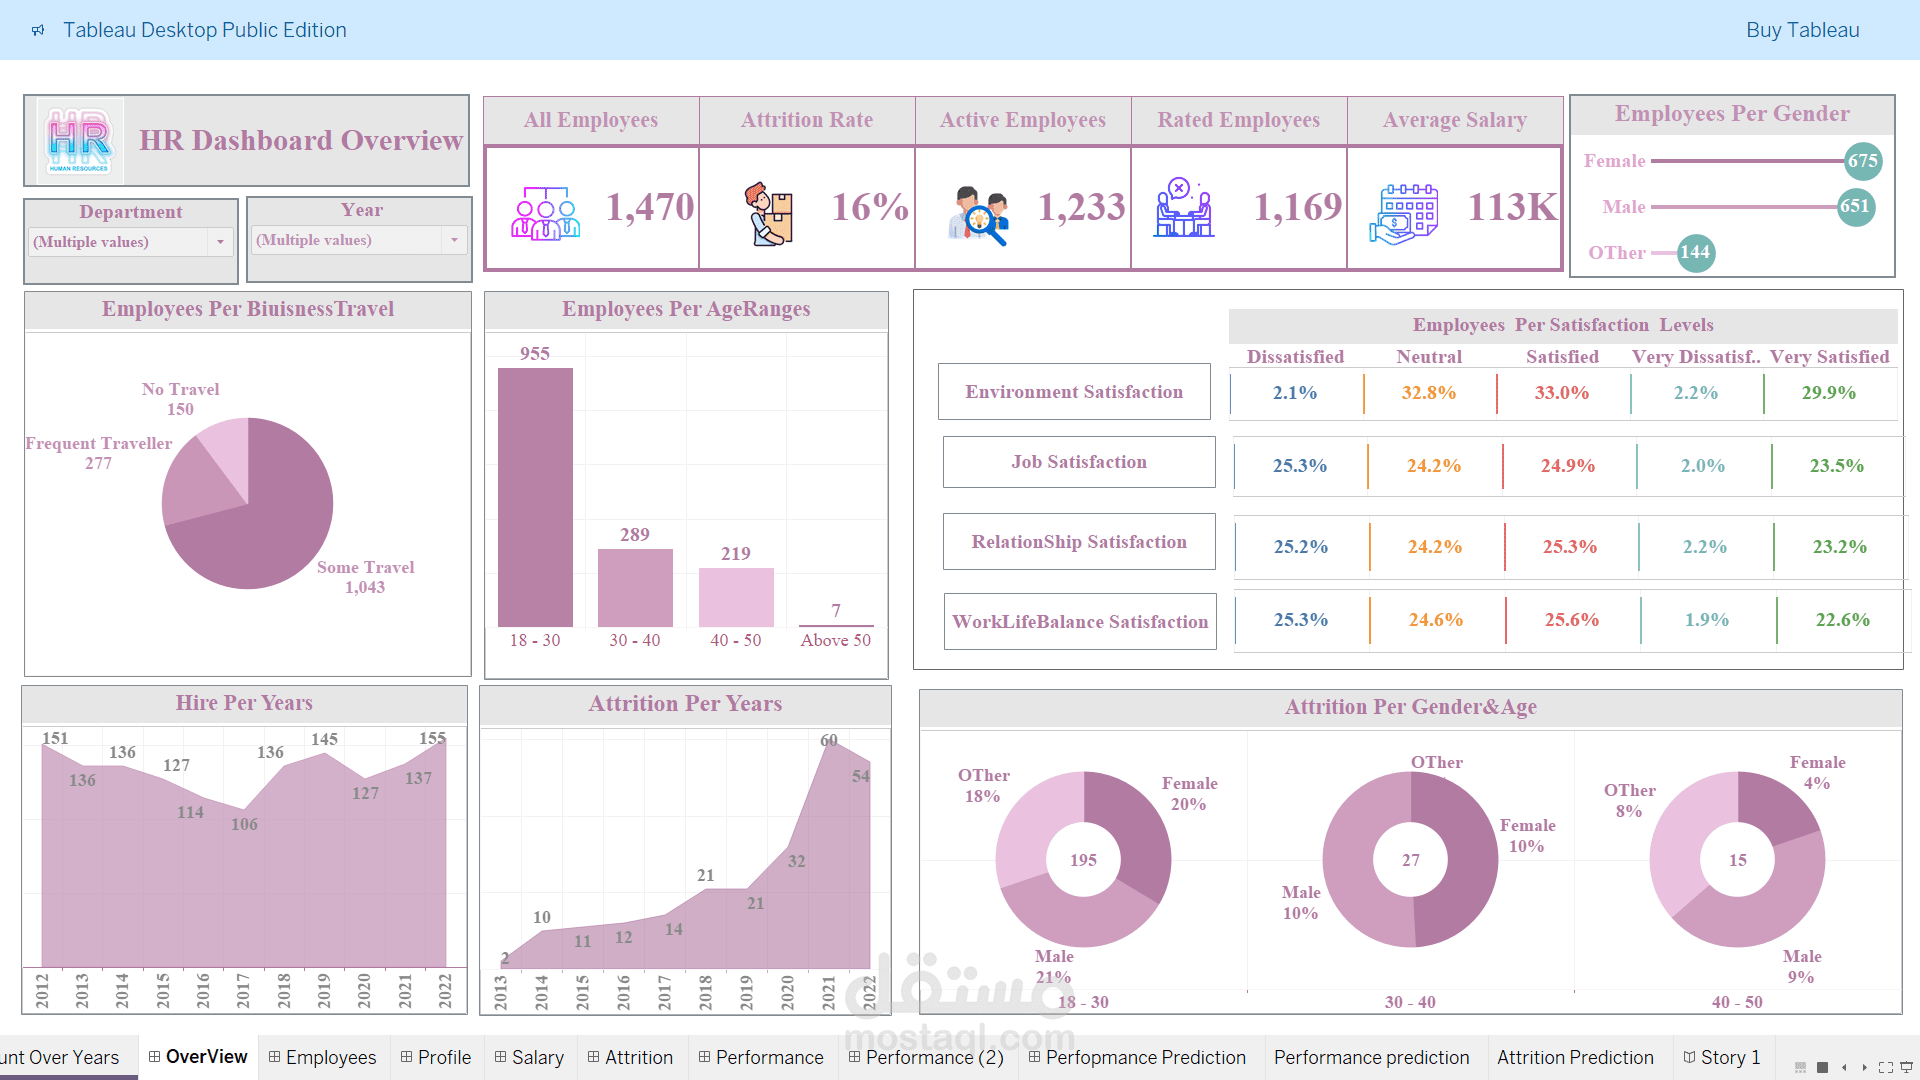
Task: Show the sheet sorter view icon
Action: (1800, 1067)
